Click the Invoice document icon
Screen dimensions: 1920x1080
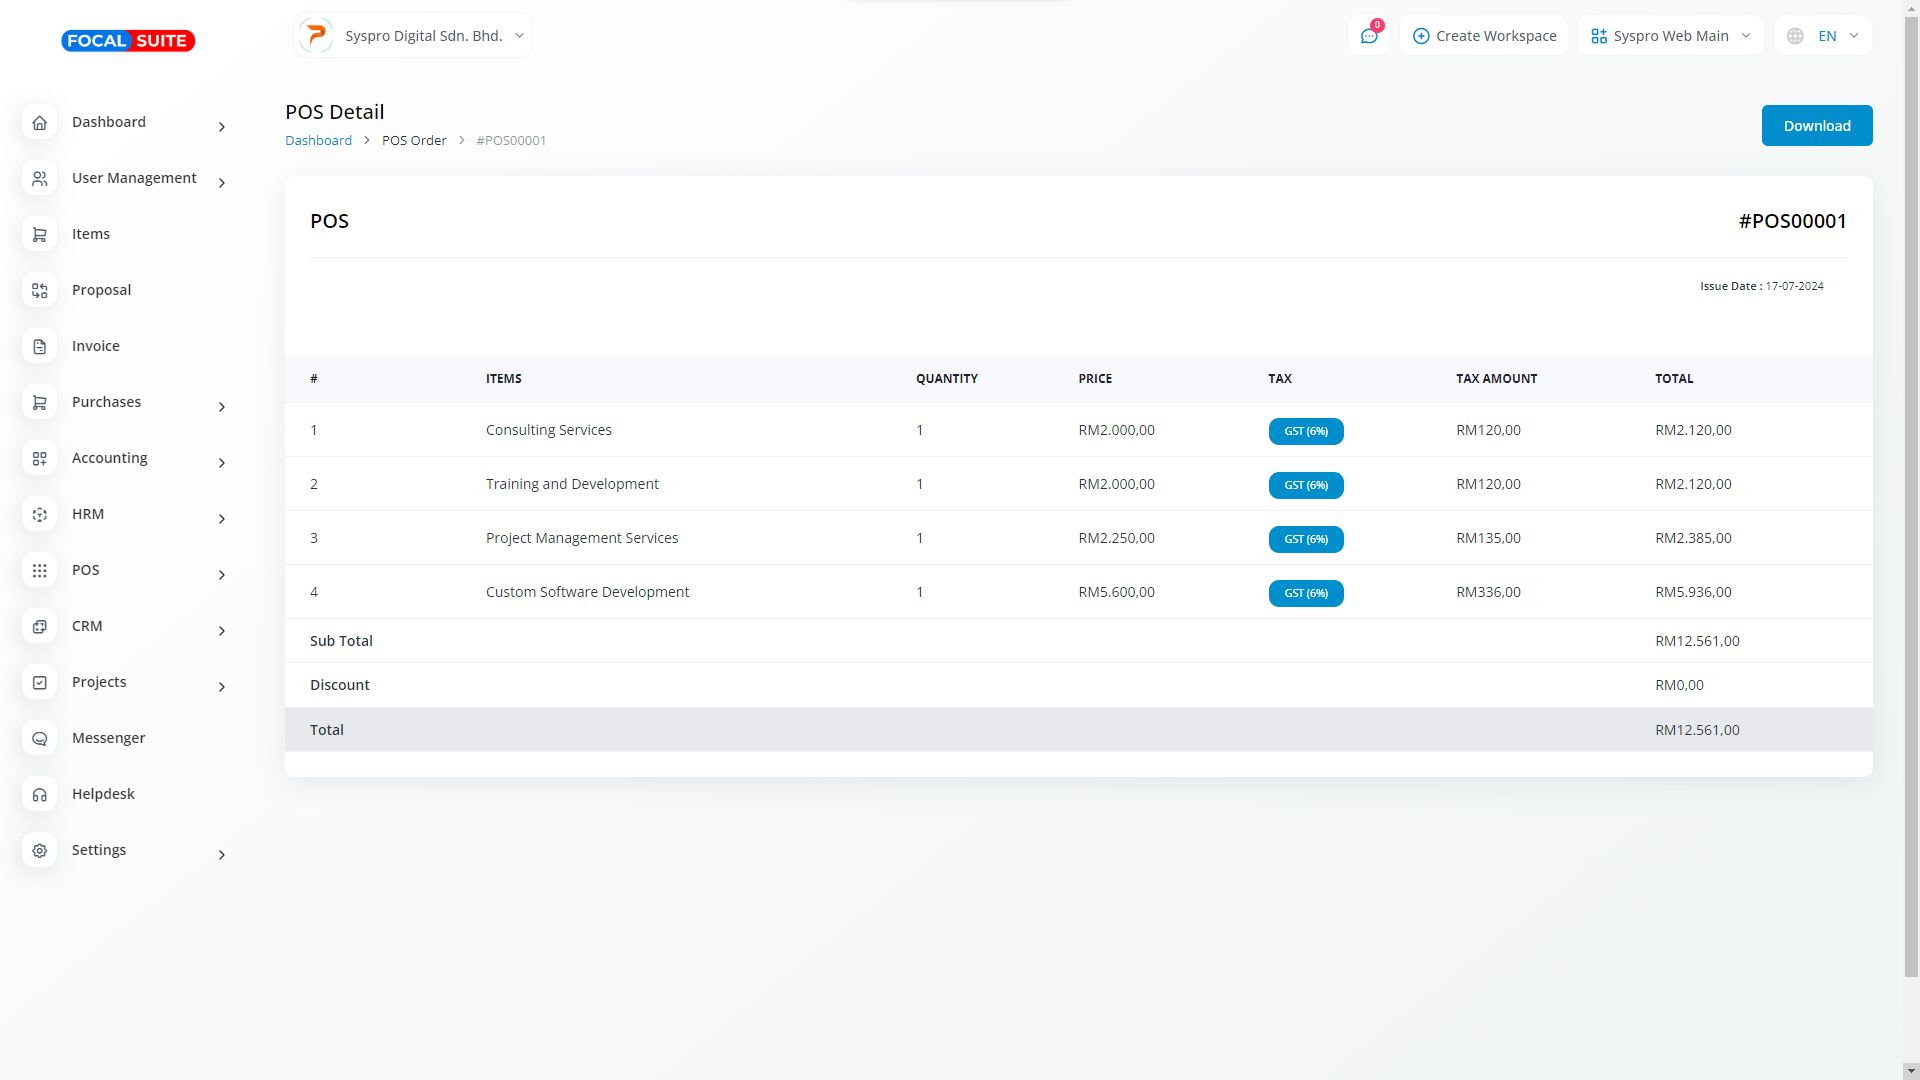(40, 347)
